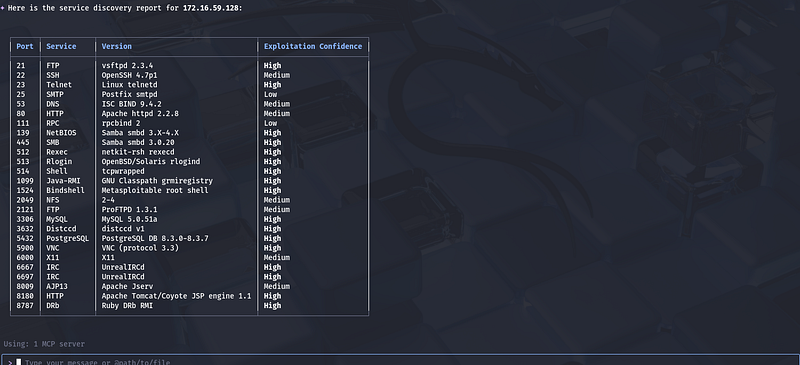Click the Service column header
Image resolution: width=800 pixels, height=365 pixels.
61,46
